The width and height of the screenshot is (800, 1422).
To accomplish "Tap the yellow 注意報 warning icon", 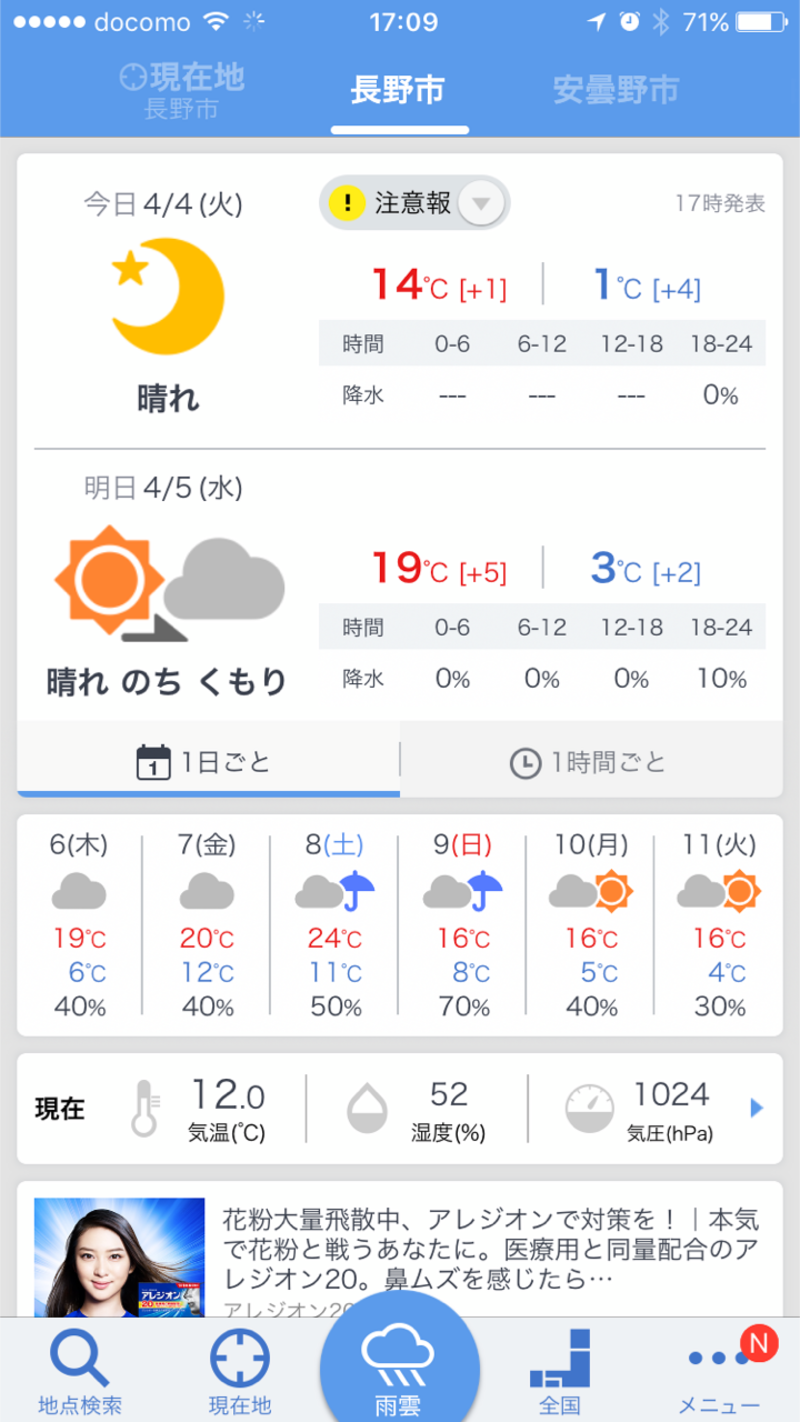I will (x=347, y=203).
